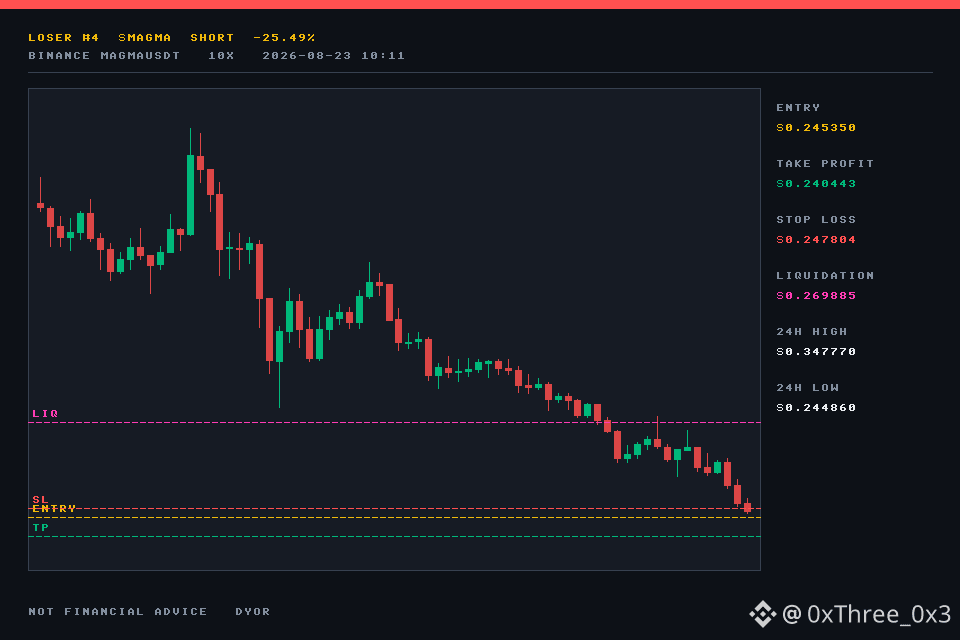Click the tallest green candle on chart
The image size is (960, 640).
pos(190,195)
